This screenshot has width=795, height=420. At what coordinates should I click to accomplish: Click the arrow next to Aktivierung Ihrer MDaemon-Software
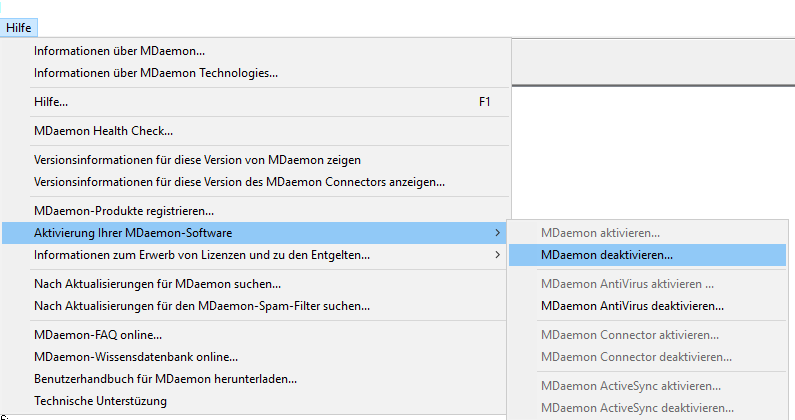(x=498, y=233)
